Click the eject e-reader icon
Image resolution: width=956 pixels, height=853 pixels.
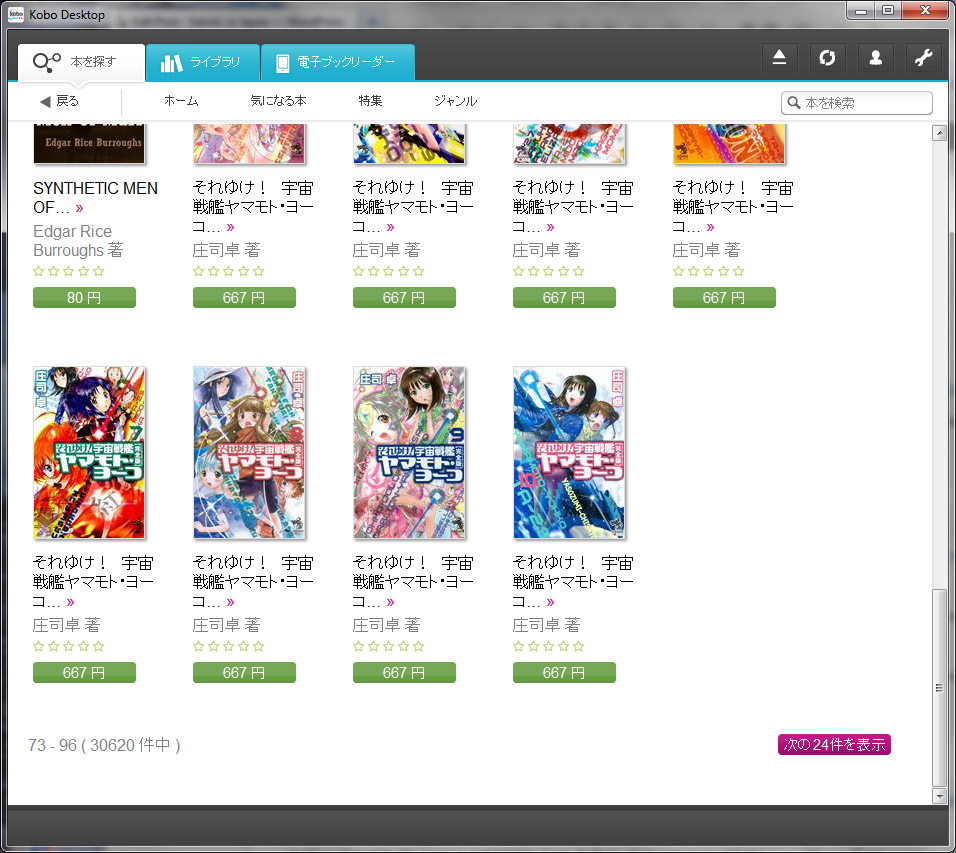tap(779, 58)
